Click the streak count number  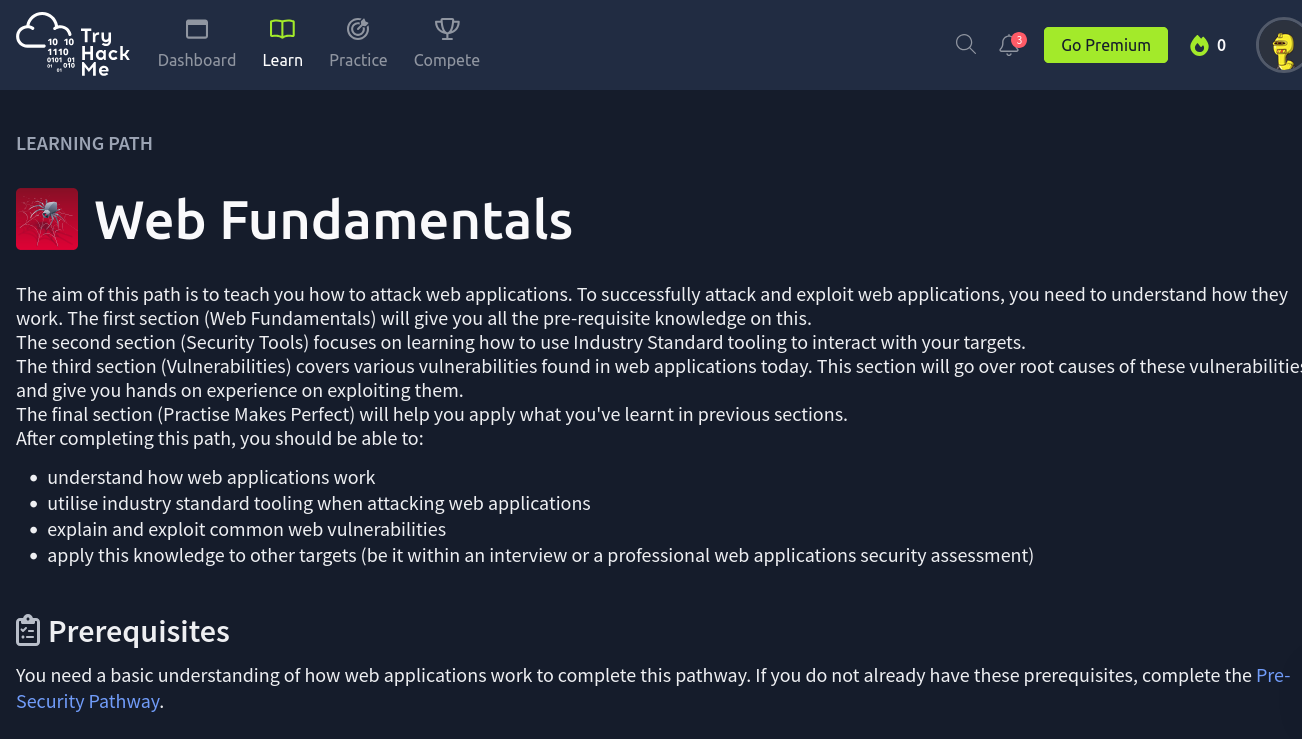coord(1221,45)
